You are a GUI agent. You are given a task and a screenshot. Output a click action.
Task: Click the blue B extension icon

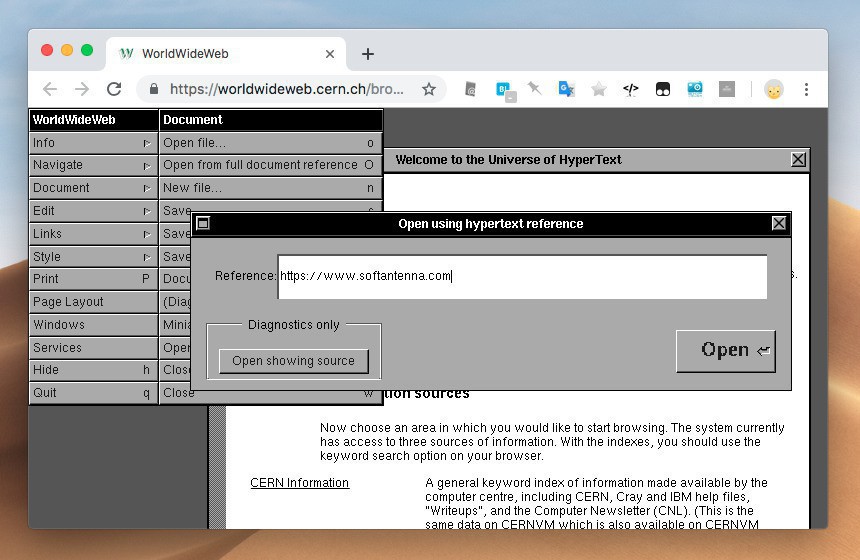(504, 90)
